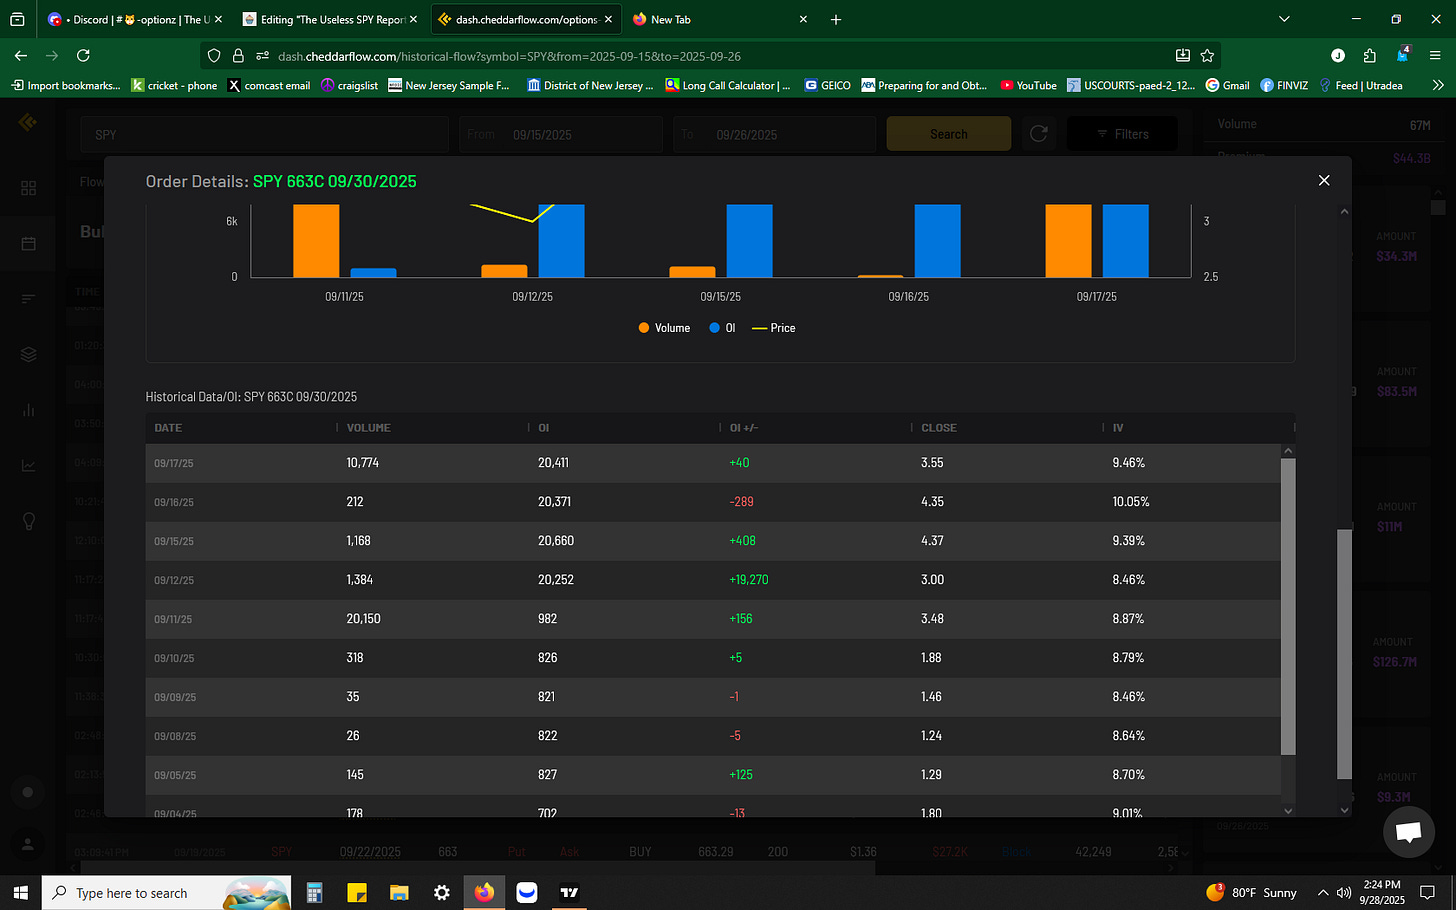Open site shield protection icon
The height and width of the screenshot is (910, 1456).
(x=214, y=56)
